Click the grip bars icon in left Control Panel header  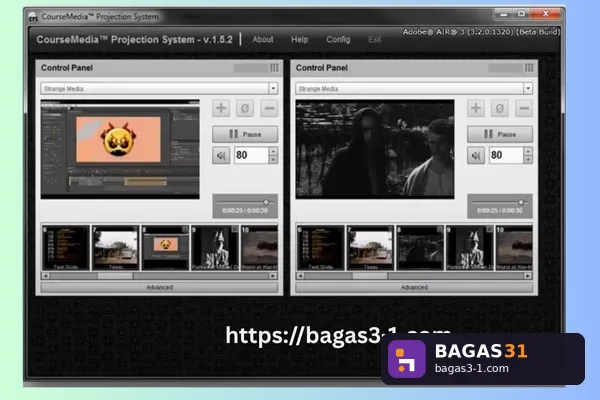[x=274, y=68]
